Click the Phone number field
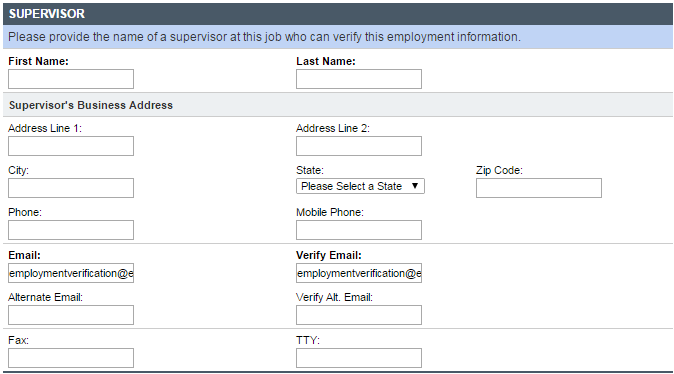674x374 pixels. tap(71, 230)
